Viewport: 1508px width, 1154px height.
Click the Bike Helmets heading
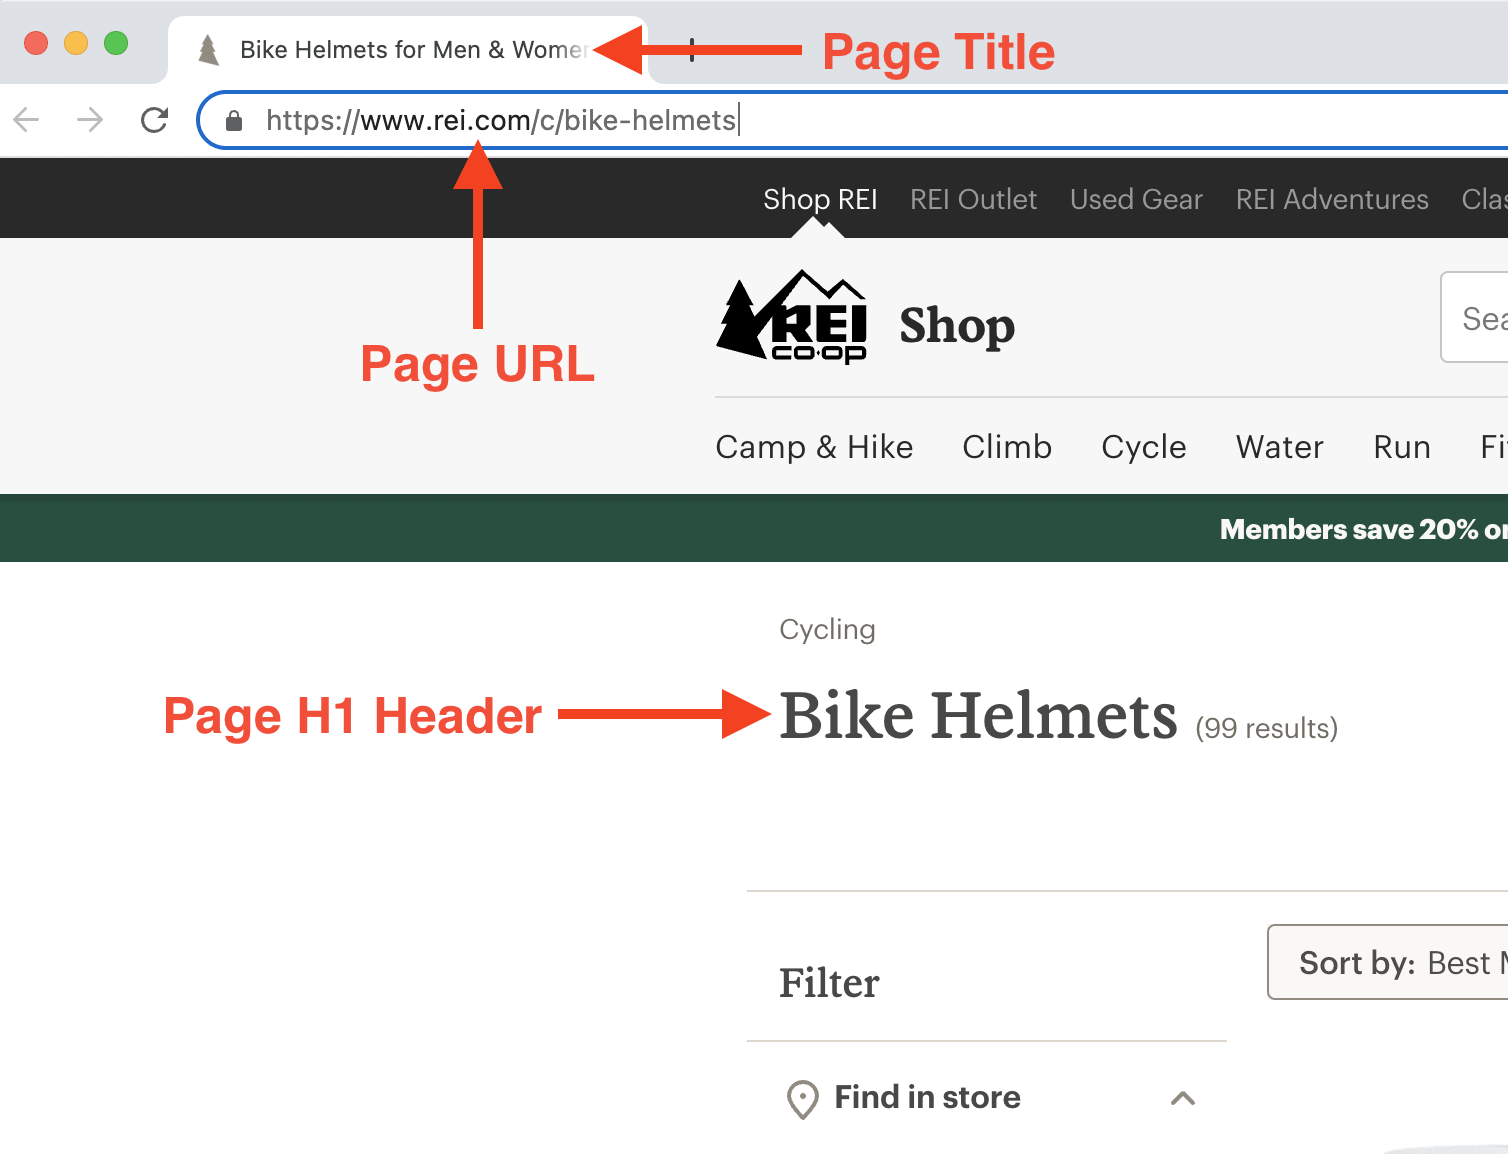(979, 716)
